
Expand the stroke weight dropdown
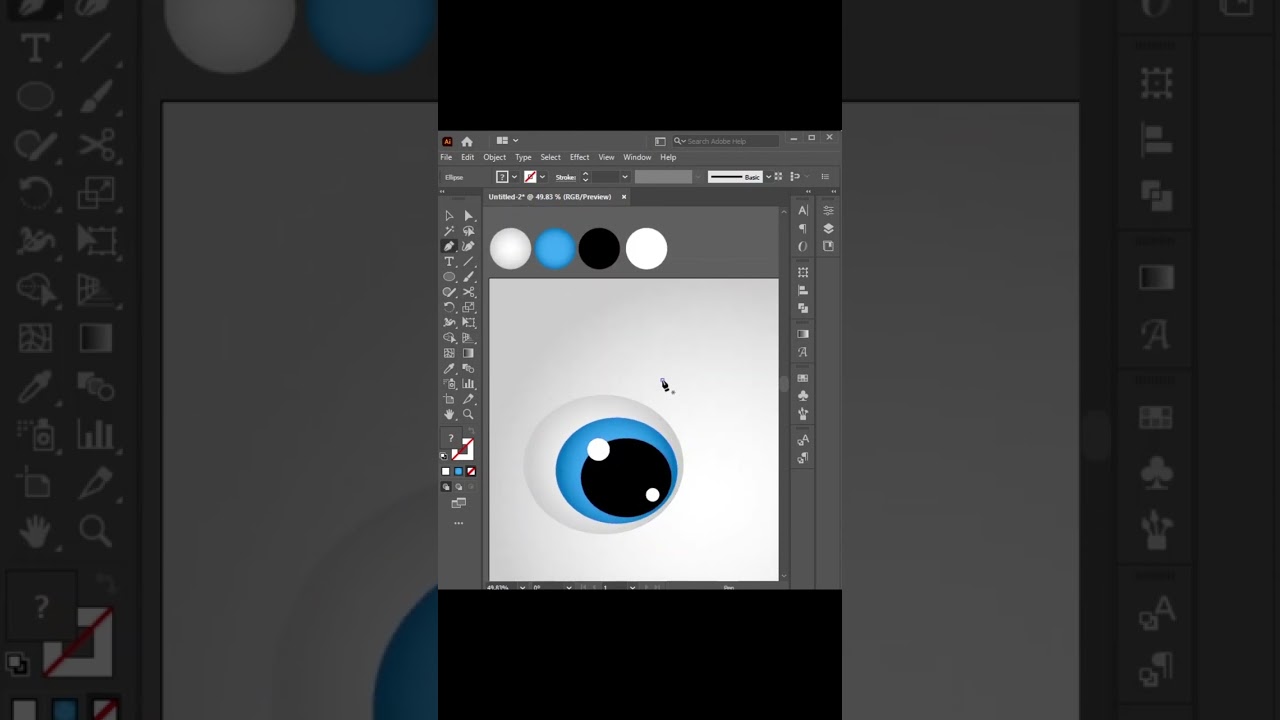625,177
